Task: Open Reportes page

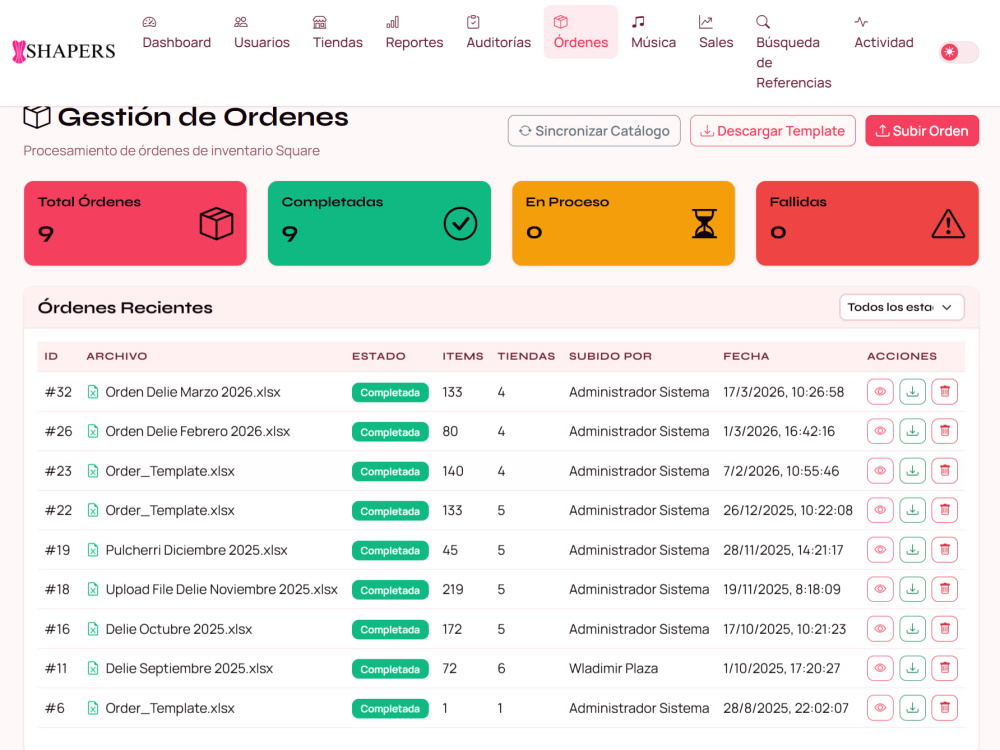Action: (414, 33)
